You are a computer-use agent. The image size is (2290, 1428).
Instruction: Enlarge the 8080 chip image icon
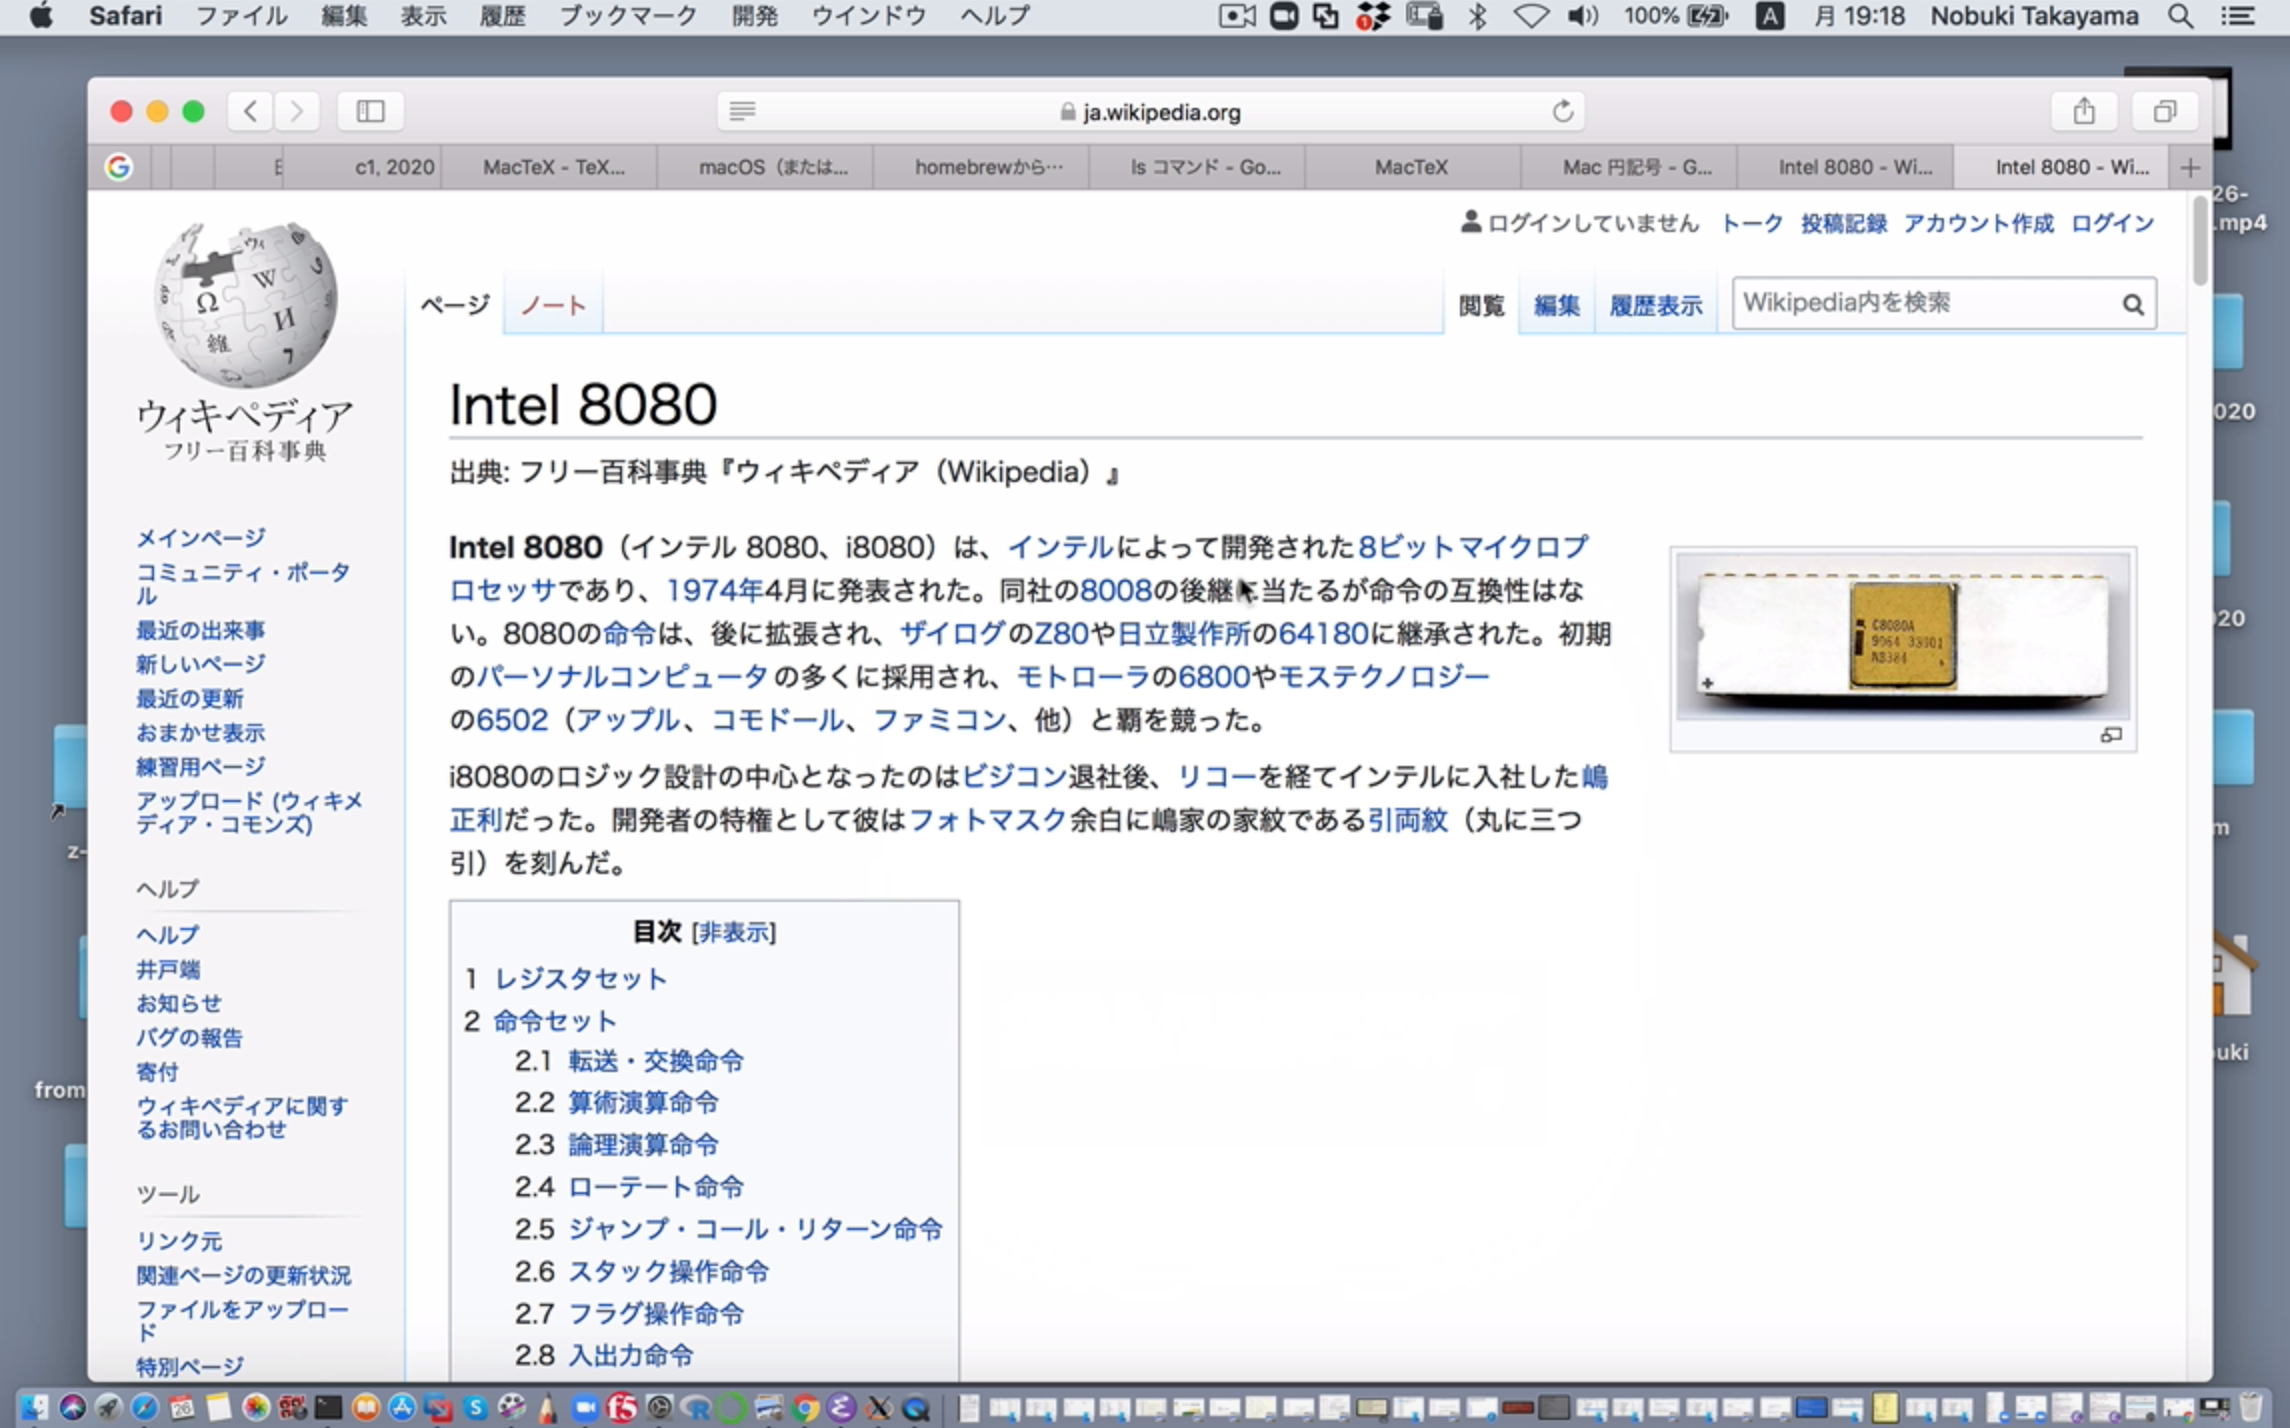[x=2111, y=735]
